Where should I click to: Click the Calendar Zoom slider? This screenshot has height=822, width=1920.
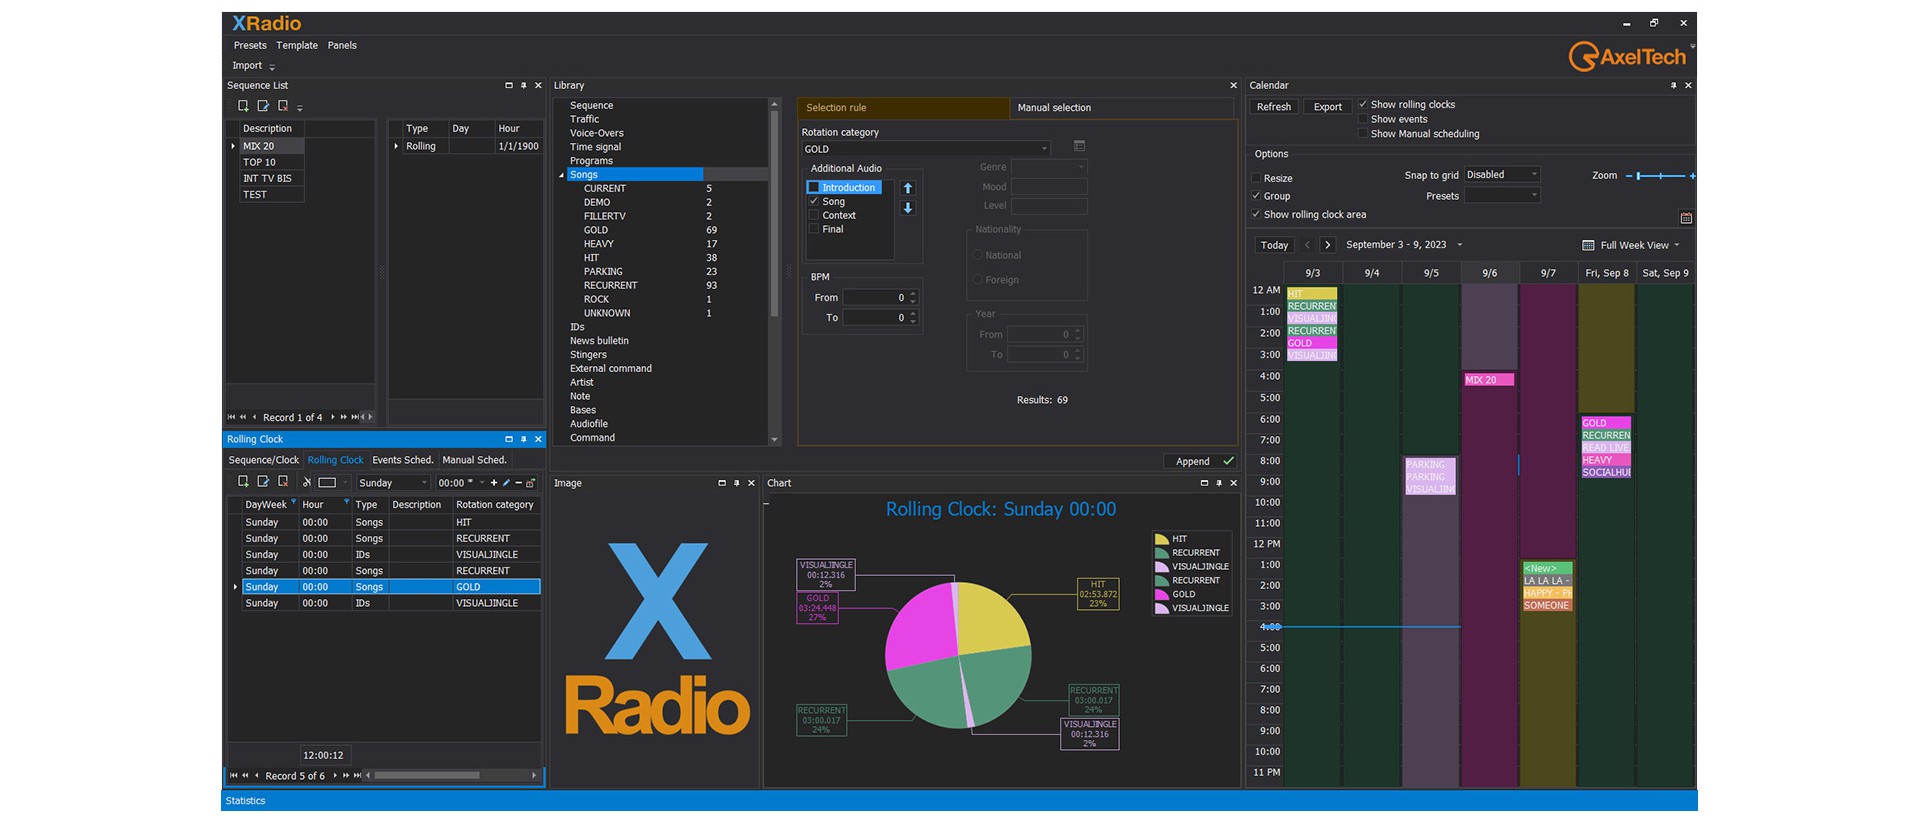coord(1660,176)
